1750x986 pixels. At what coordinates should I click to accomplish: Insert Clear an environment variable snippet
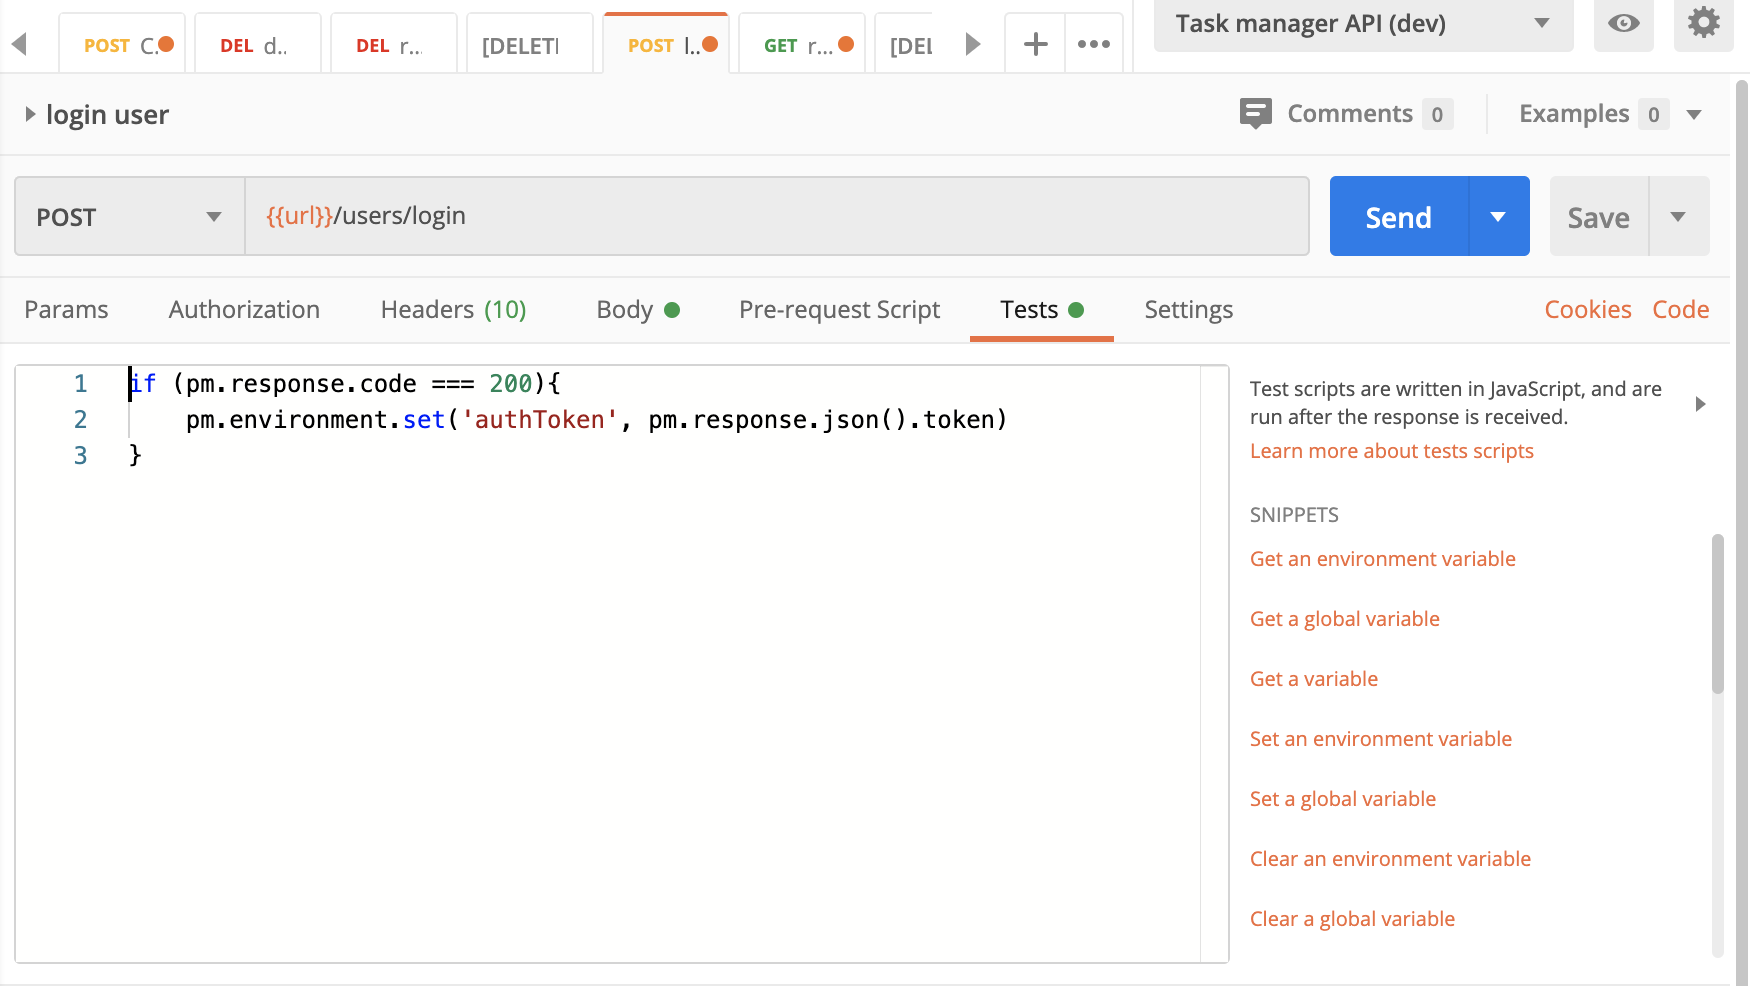(1390, 859)
